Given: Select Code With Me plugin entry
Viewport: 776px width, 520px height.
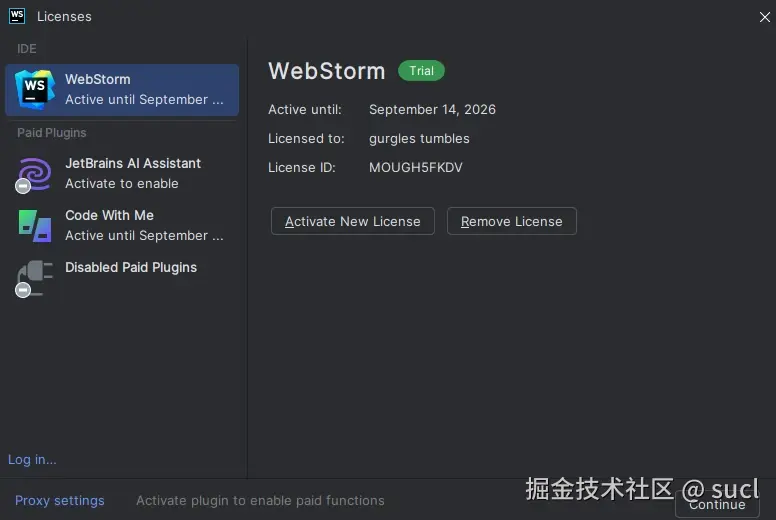Looking at the screenshot, I should click(122, 226).
